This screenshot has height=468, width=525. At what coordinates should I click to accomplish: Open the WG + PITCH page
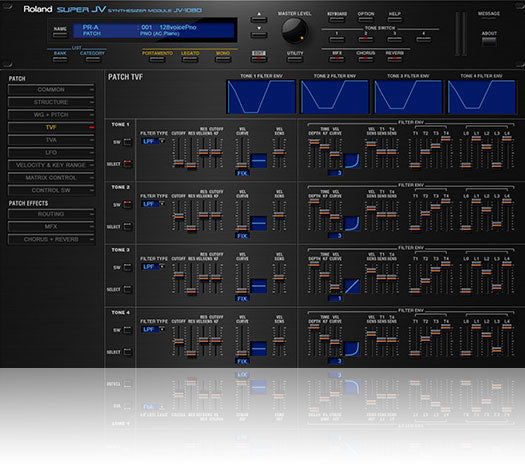(51, 115)
